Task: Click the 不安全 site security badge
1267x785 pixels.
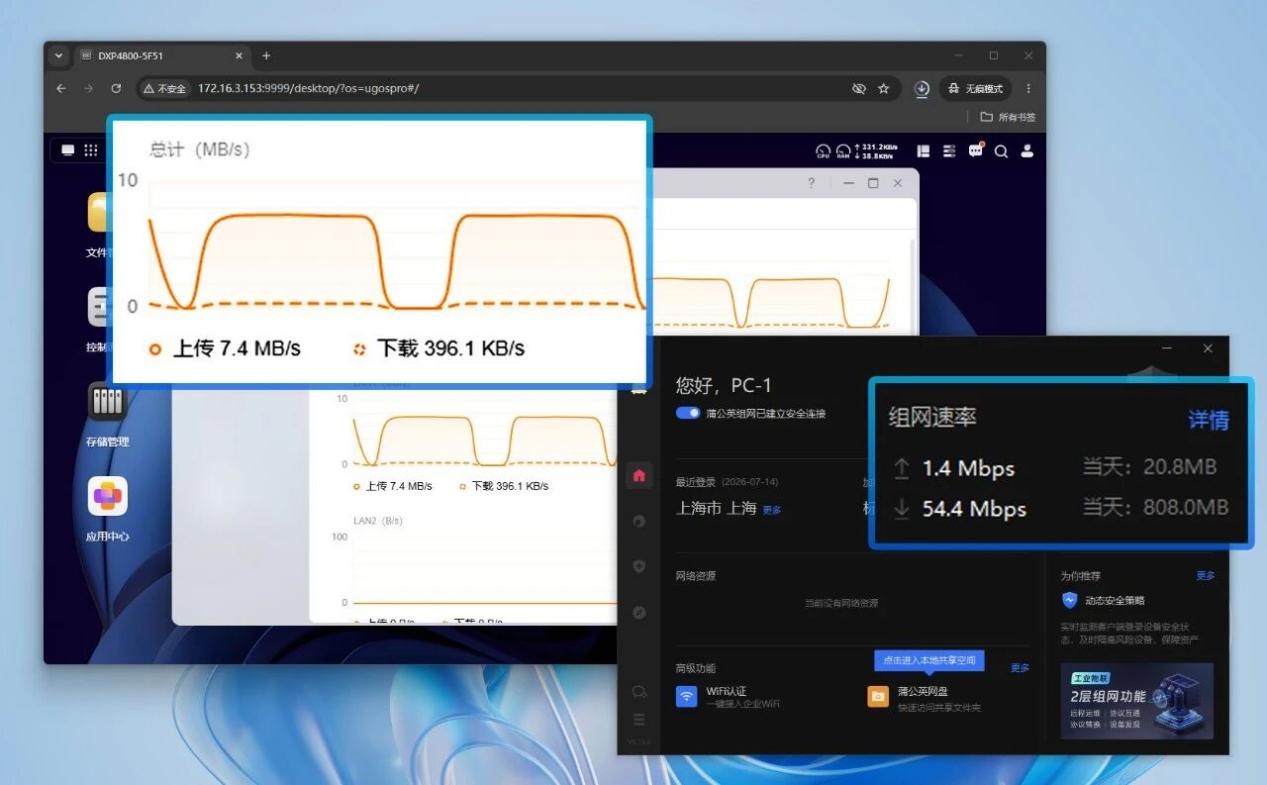Action: pyautogui.click(x=165, y=88)
